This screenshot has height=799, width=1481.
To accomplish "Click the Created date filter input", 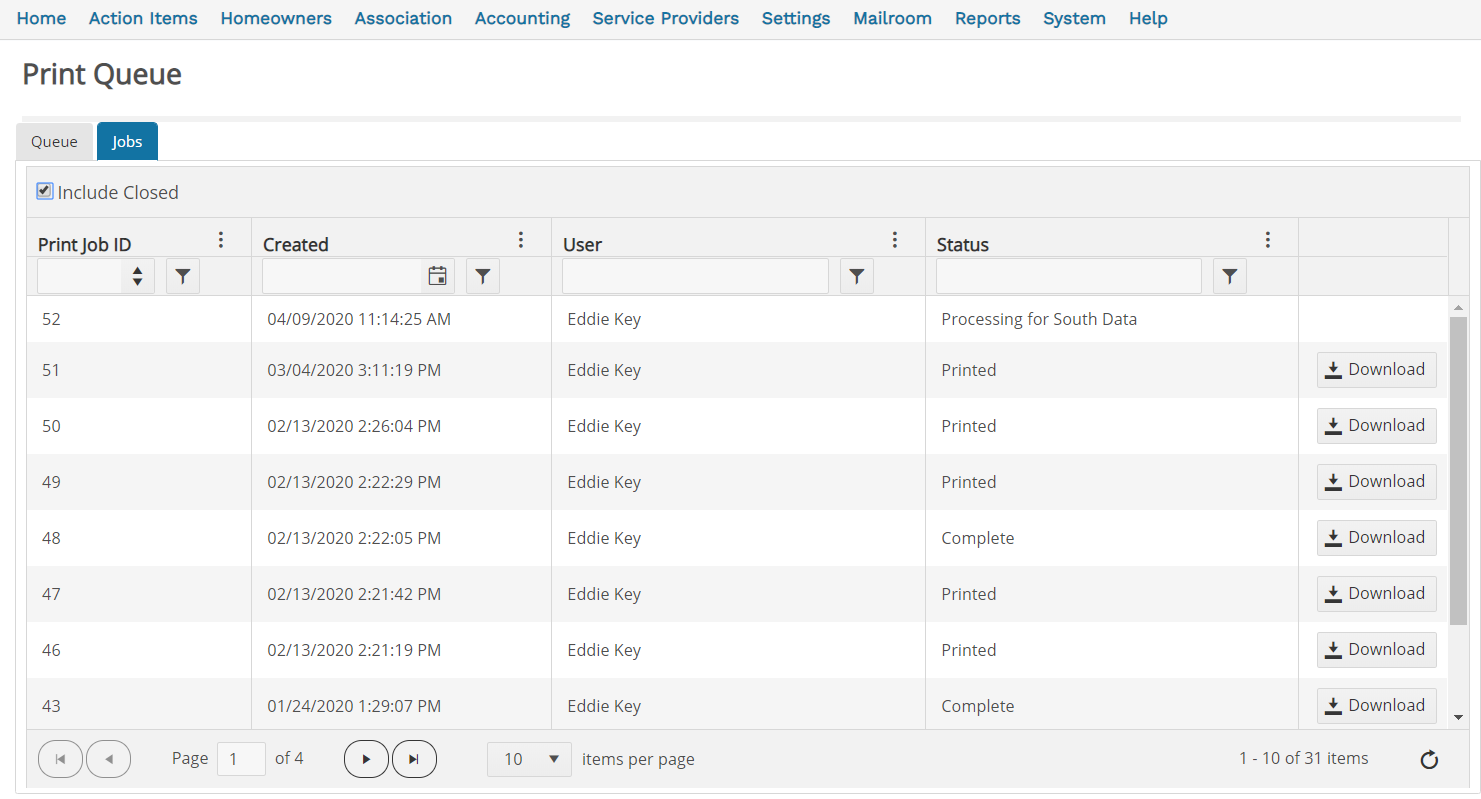I will [342, 276].
